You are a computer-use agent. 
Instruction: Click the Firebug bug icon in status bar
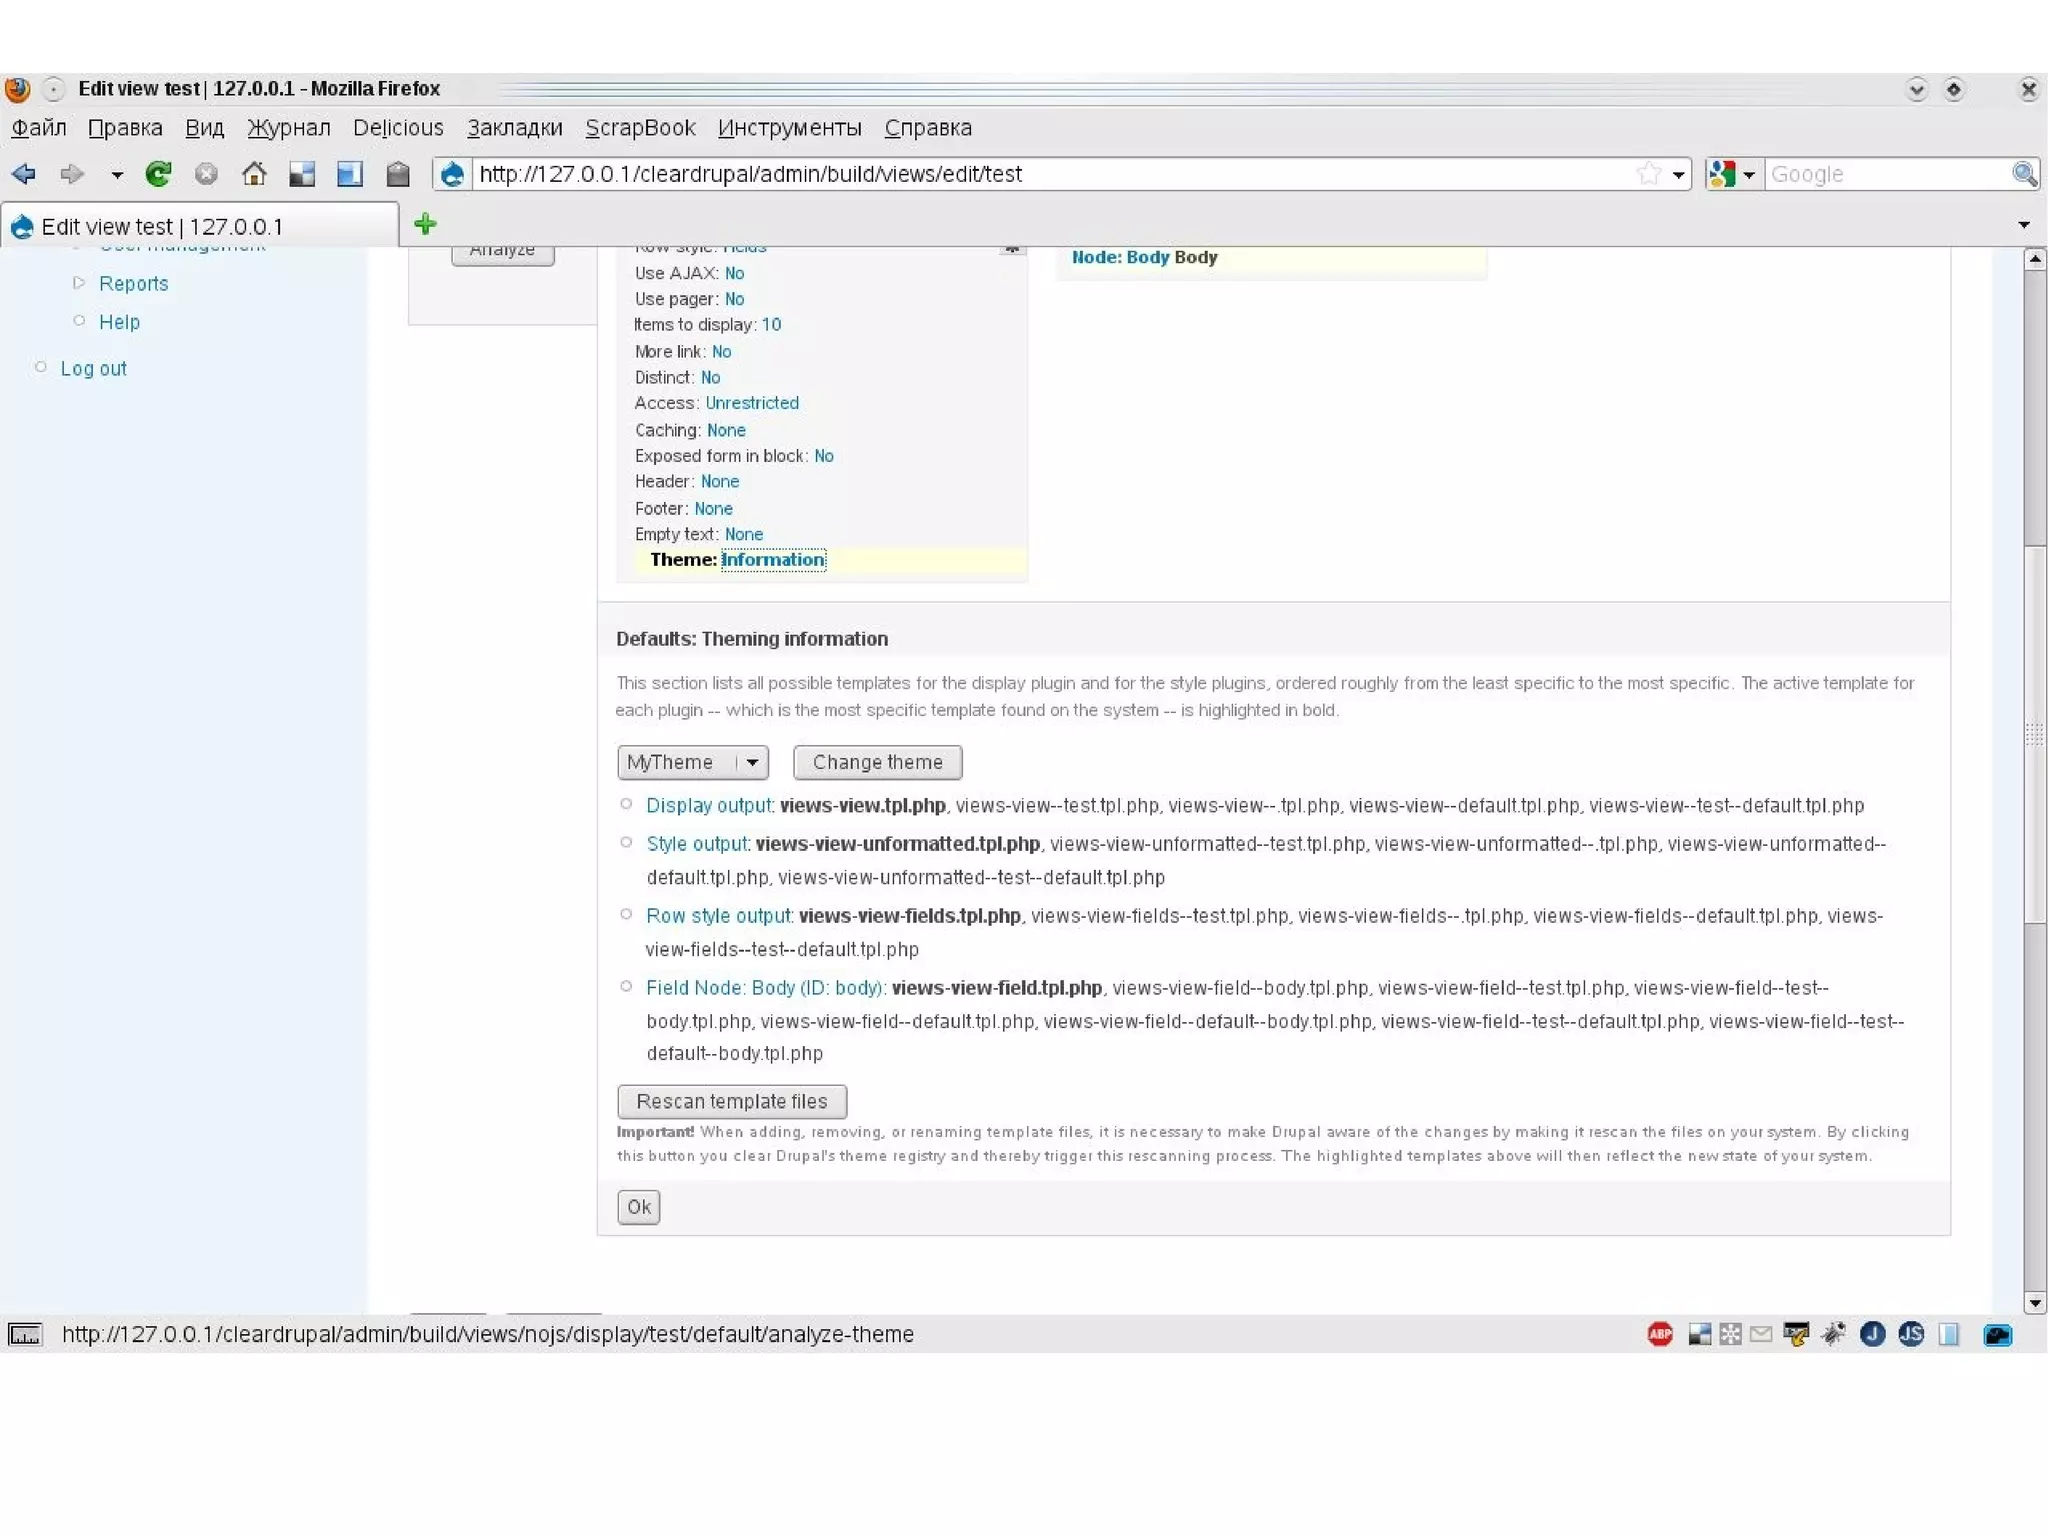coord(1833,1334)
